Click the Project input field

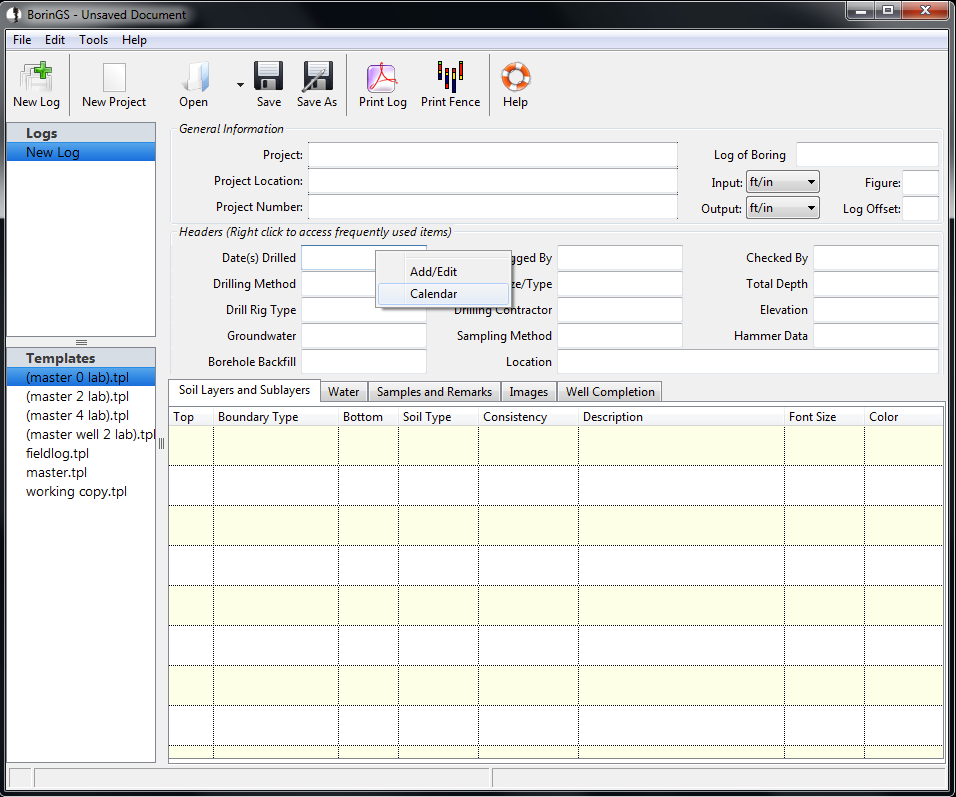pyautogui.click(x=493, y=155)
